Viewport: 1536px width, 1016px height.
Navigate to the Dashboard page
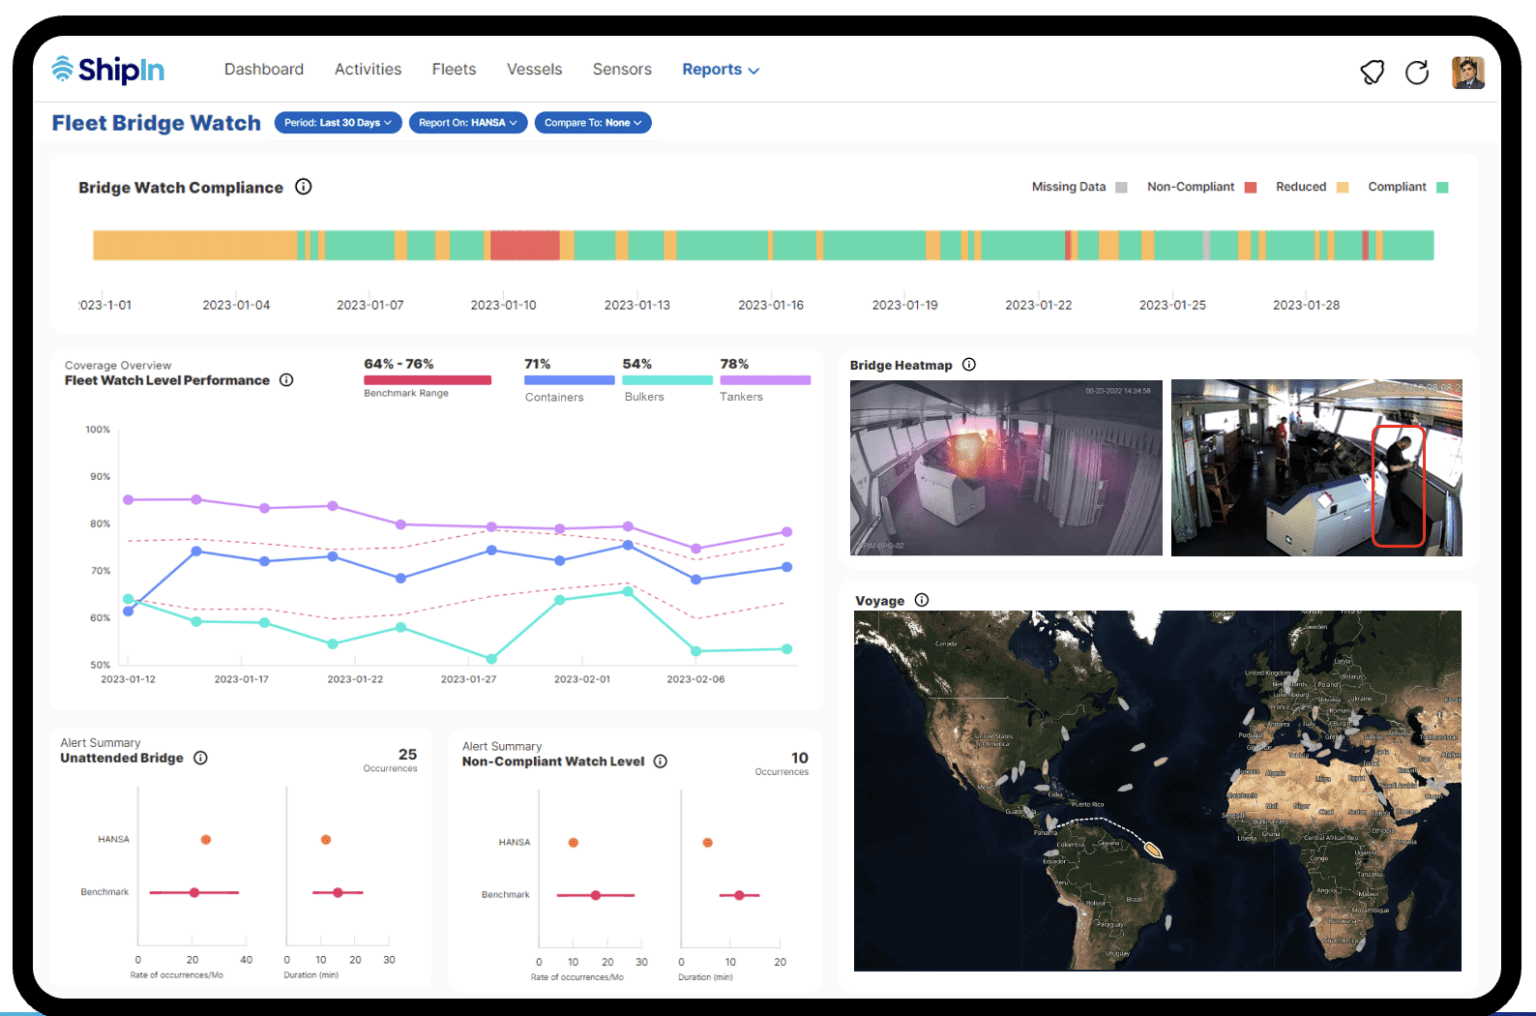(264, 69)
